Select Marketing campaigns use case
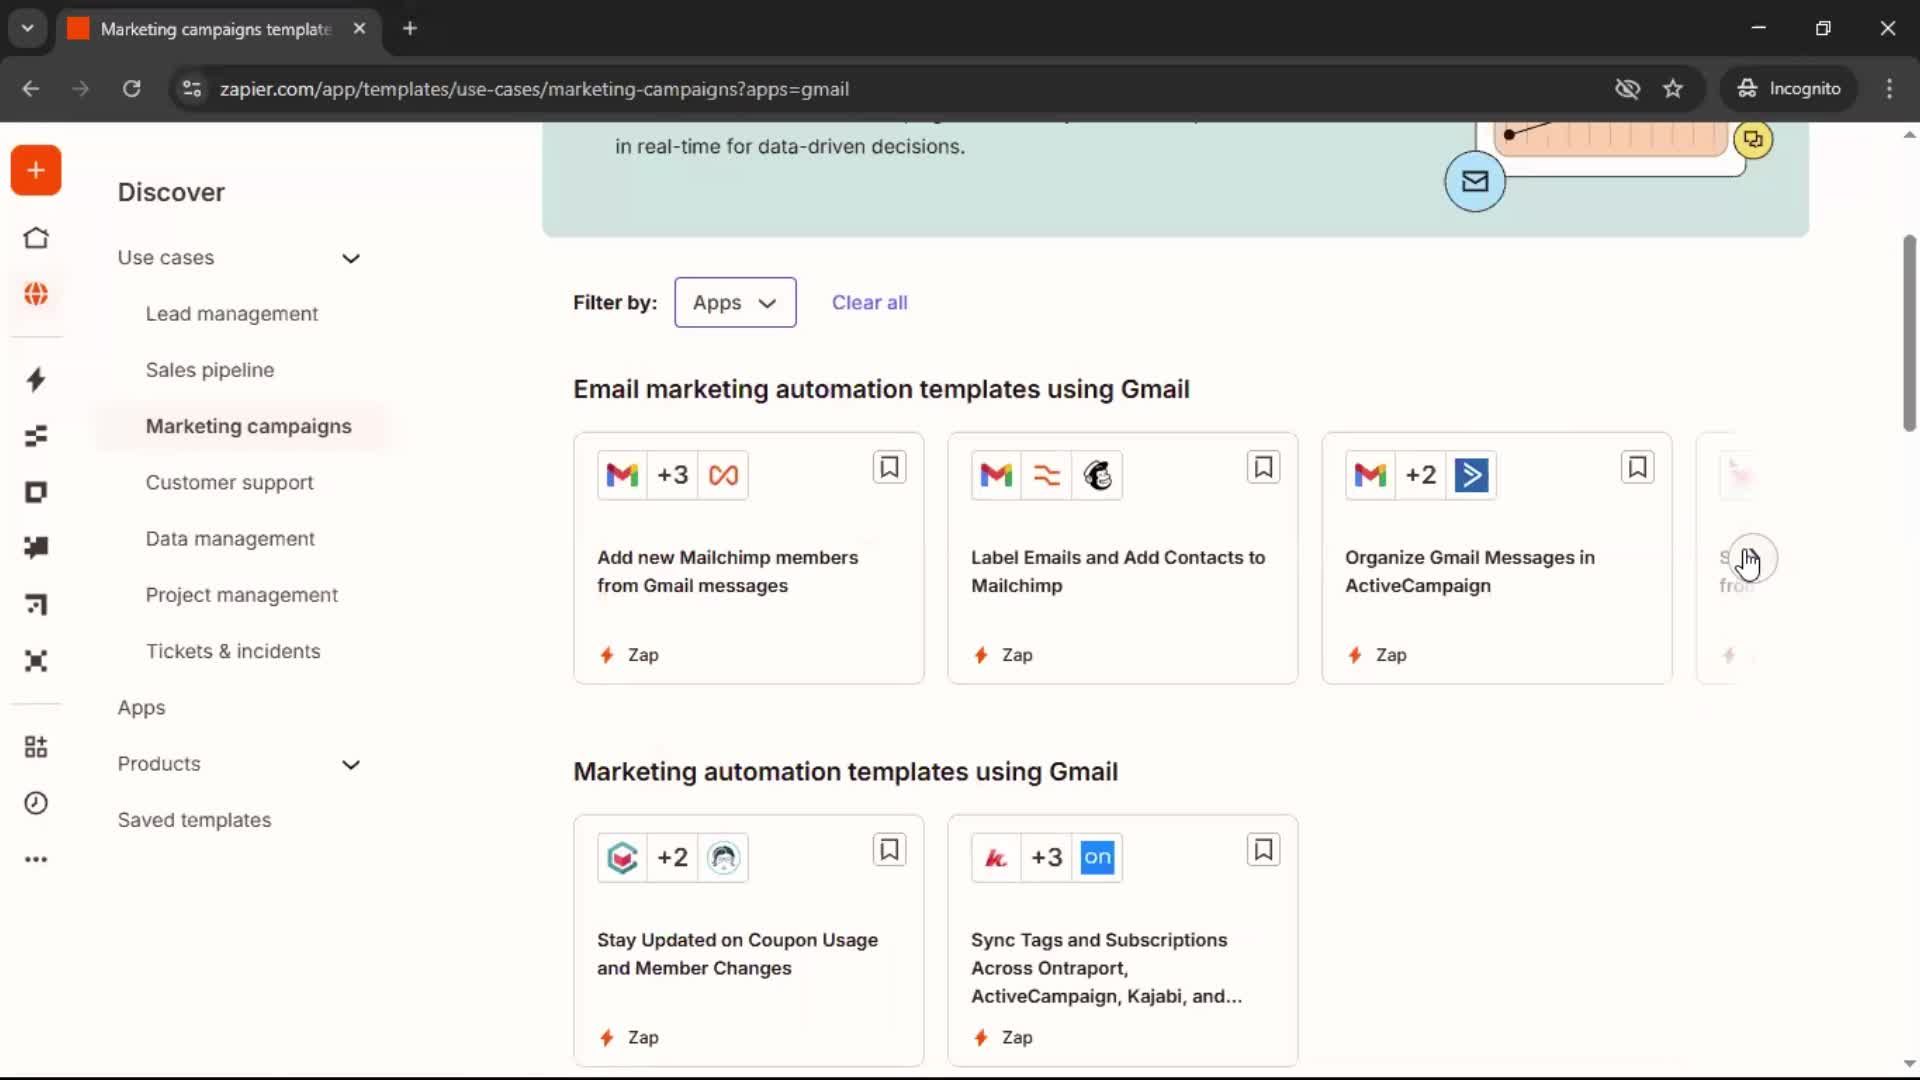Viewport: 1920px width, 1080px height. pos(248,426)
